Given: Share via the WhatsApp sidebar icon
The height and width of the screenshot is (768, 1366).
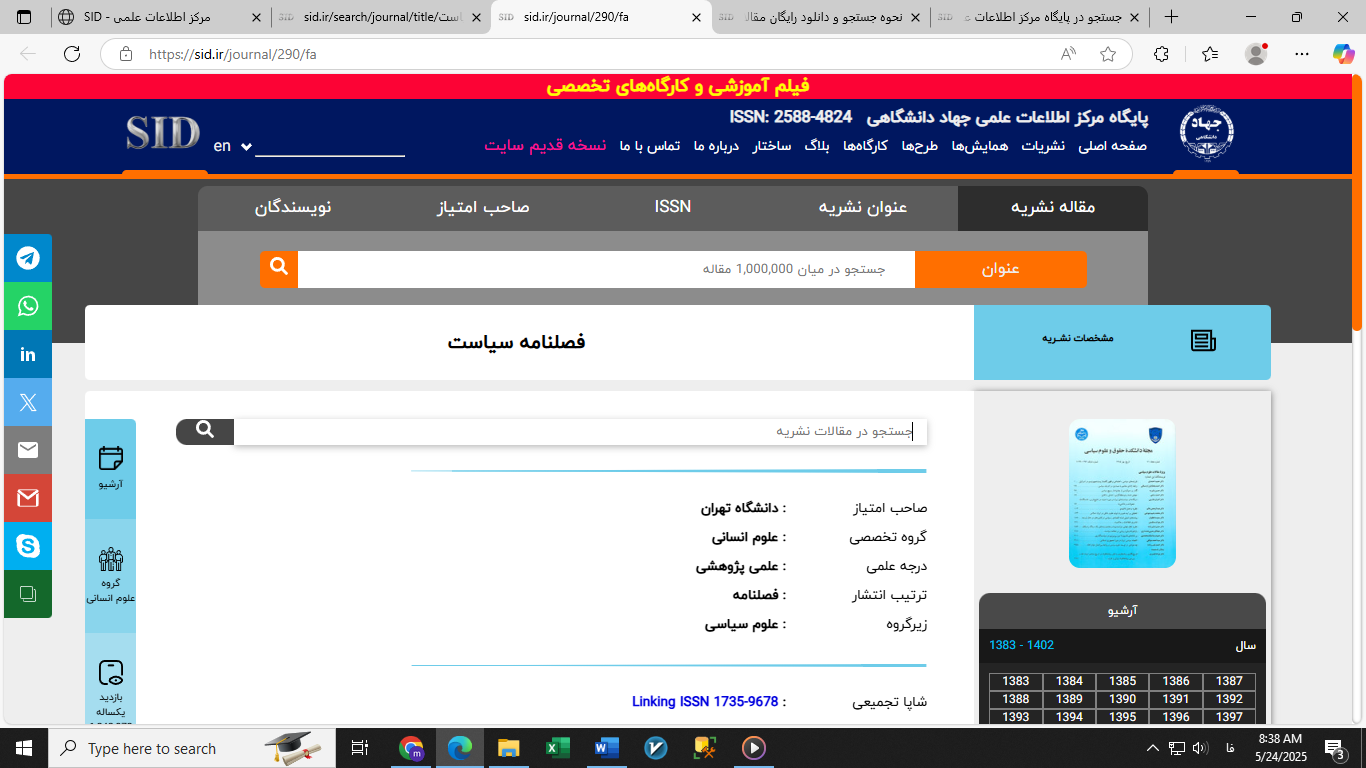Looking at the screenshot, I should point(27,306).
